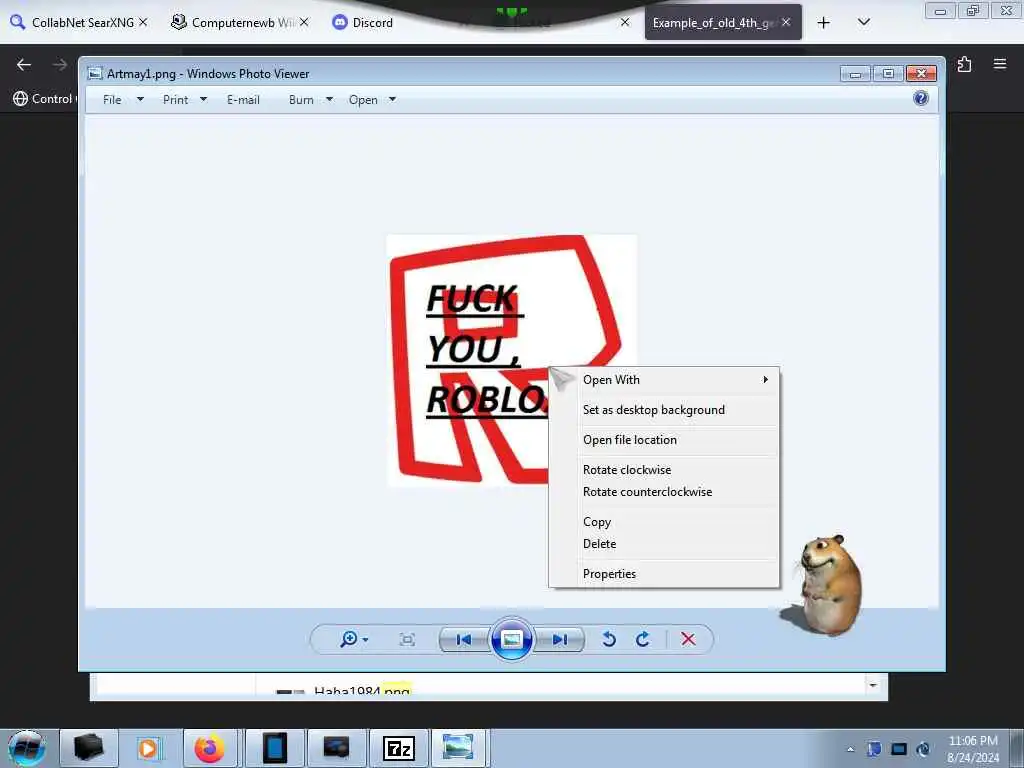Viewport: 1024px width, 768px height.
Task: Click the Control globe icon in browser bar
Action: pos(20,99)
